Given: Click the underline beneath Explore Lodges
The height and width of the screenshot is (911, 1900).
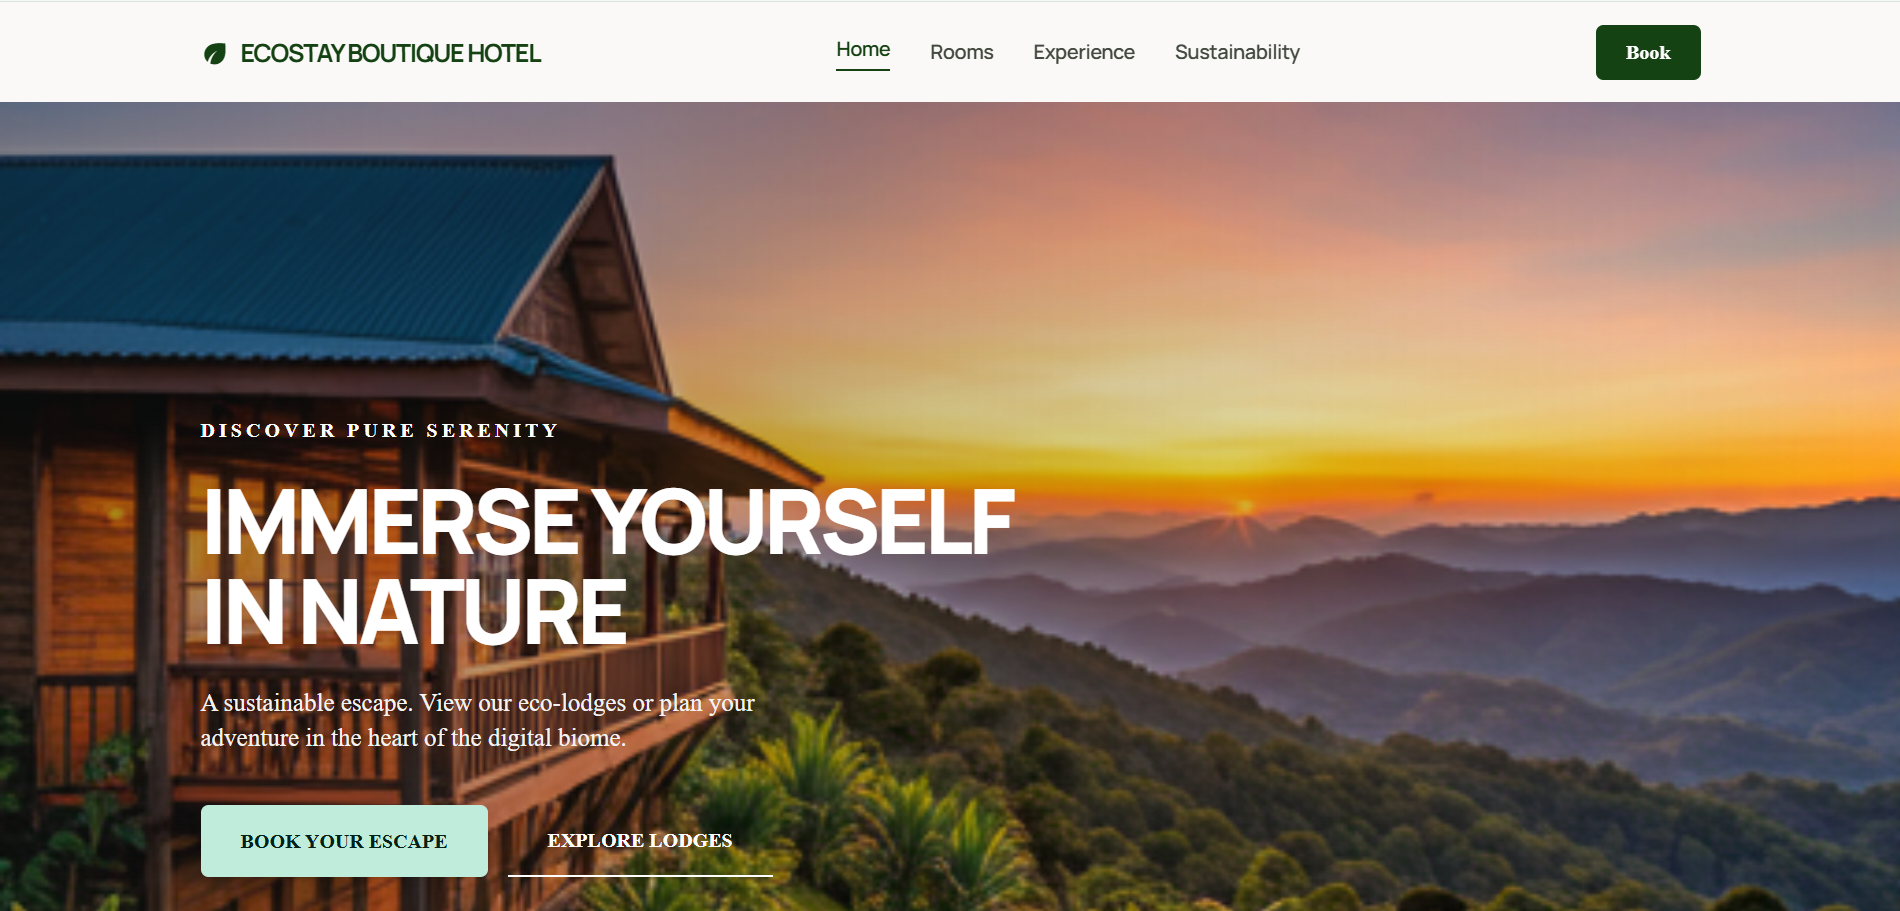Looking at the screenshot, I should (x=640, y=875).
